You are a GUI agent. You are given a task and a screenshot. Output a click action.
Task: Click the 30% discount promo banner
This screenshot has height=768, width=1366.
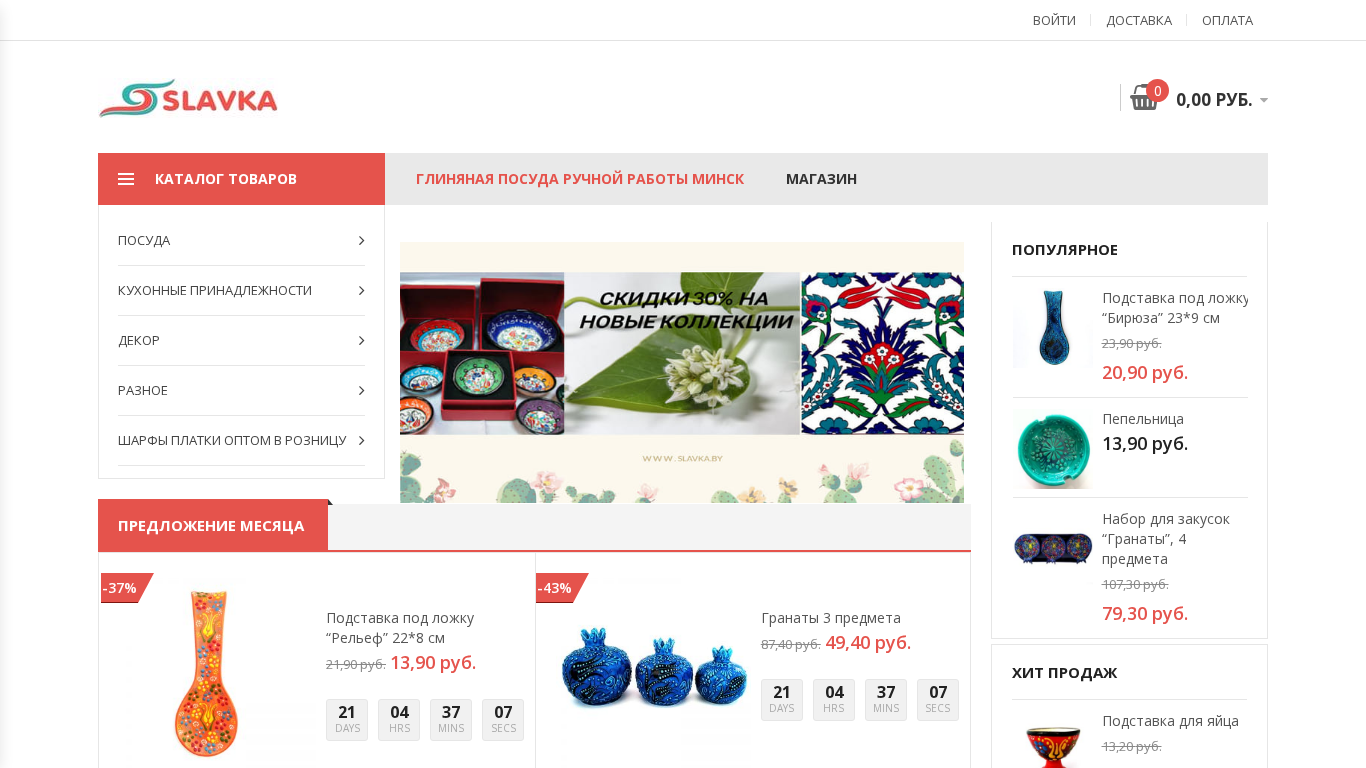[x=682, y=372]
